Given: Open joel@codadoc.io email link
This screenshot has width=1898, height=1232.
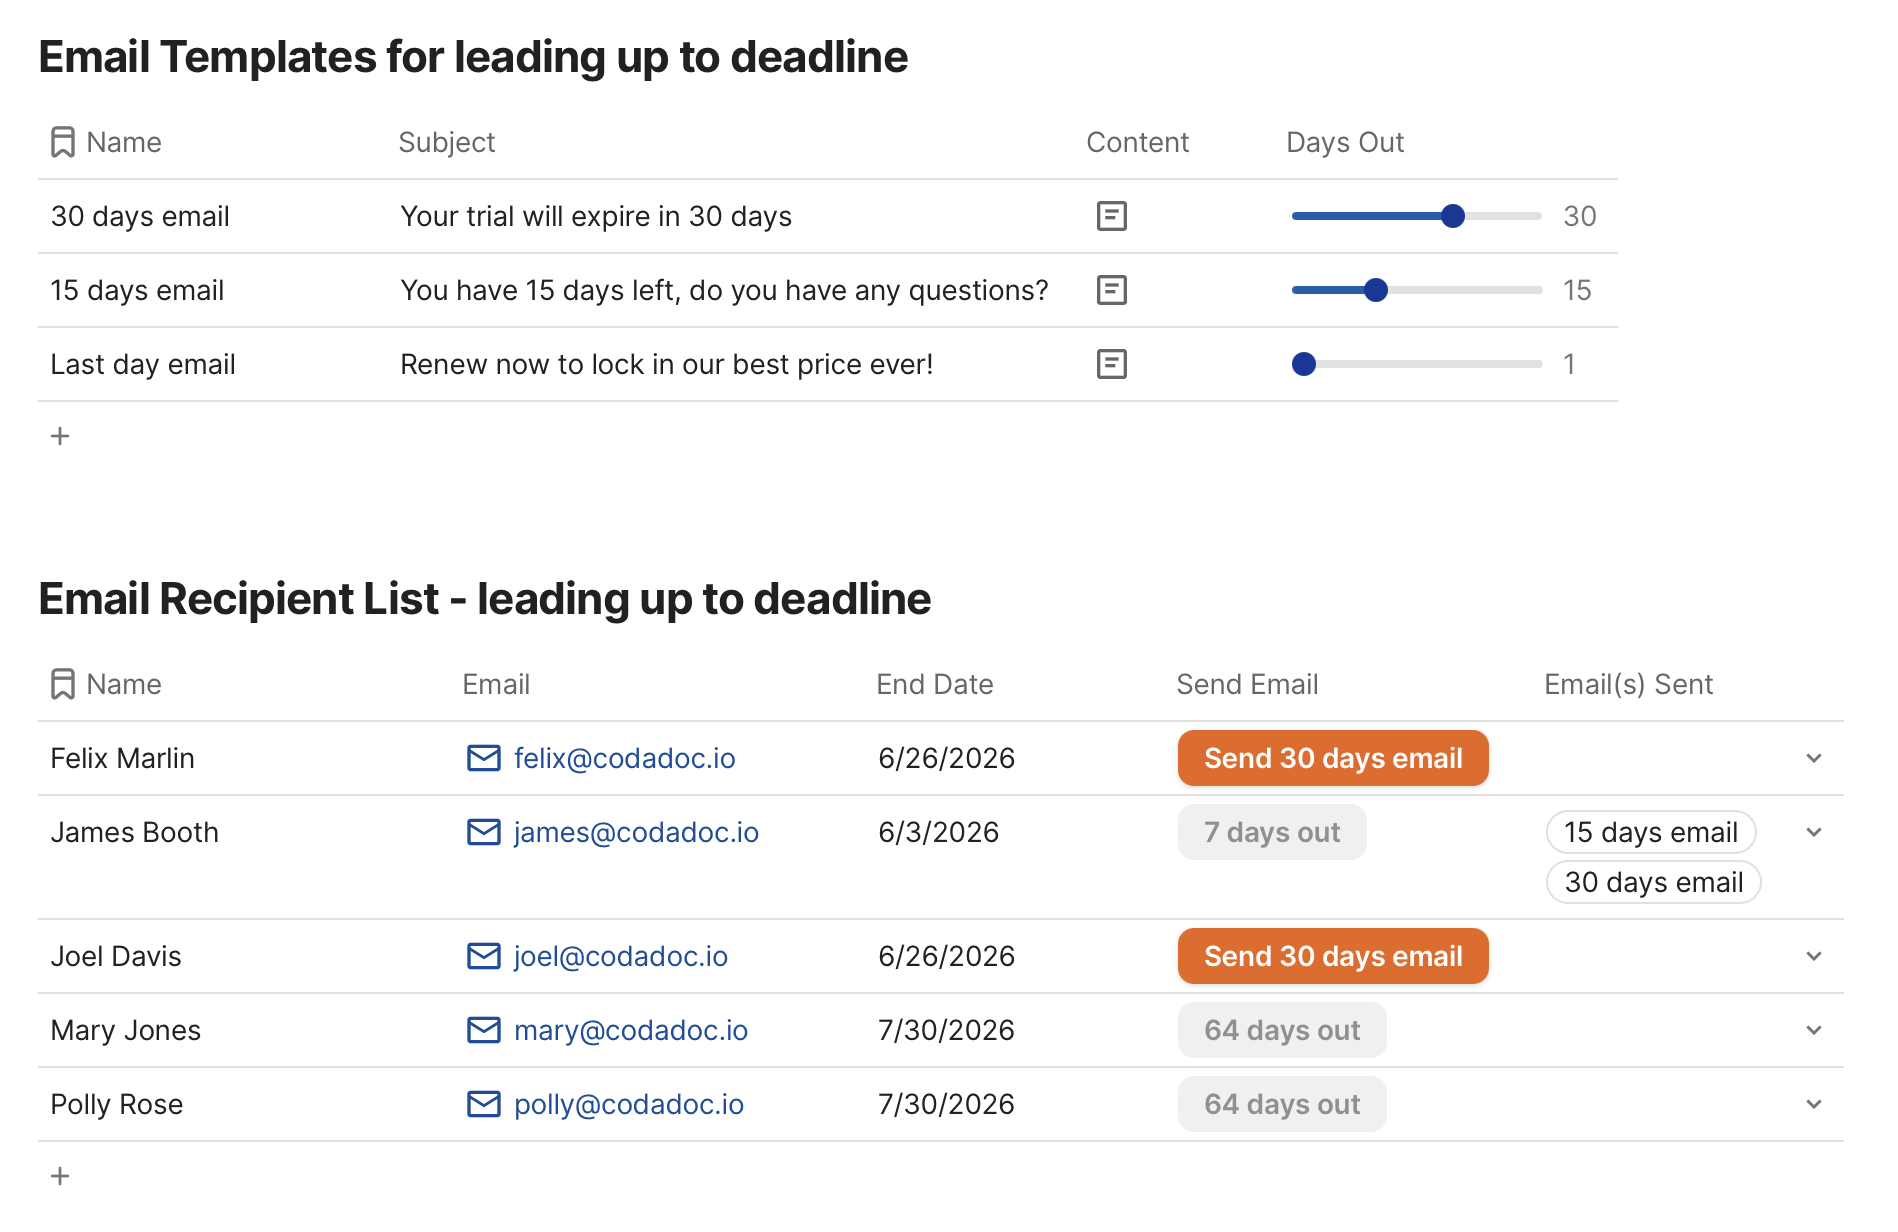Looking at the screenshot, I should [x=621, y=956].
